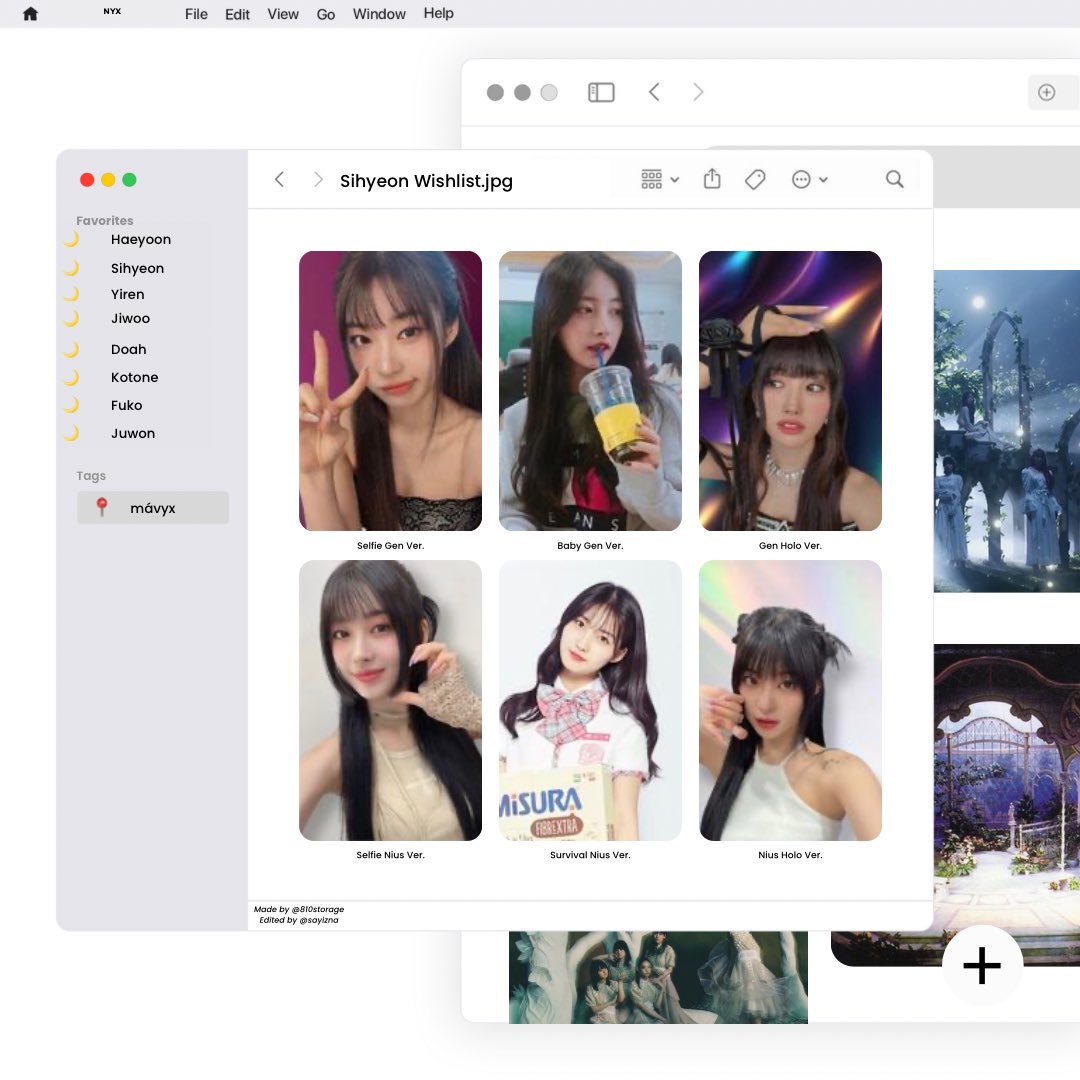Screen dimensions: 1080x1080
Task: Click the Favorites section header
Action: click(x=105, y=220)
